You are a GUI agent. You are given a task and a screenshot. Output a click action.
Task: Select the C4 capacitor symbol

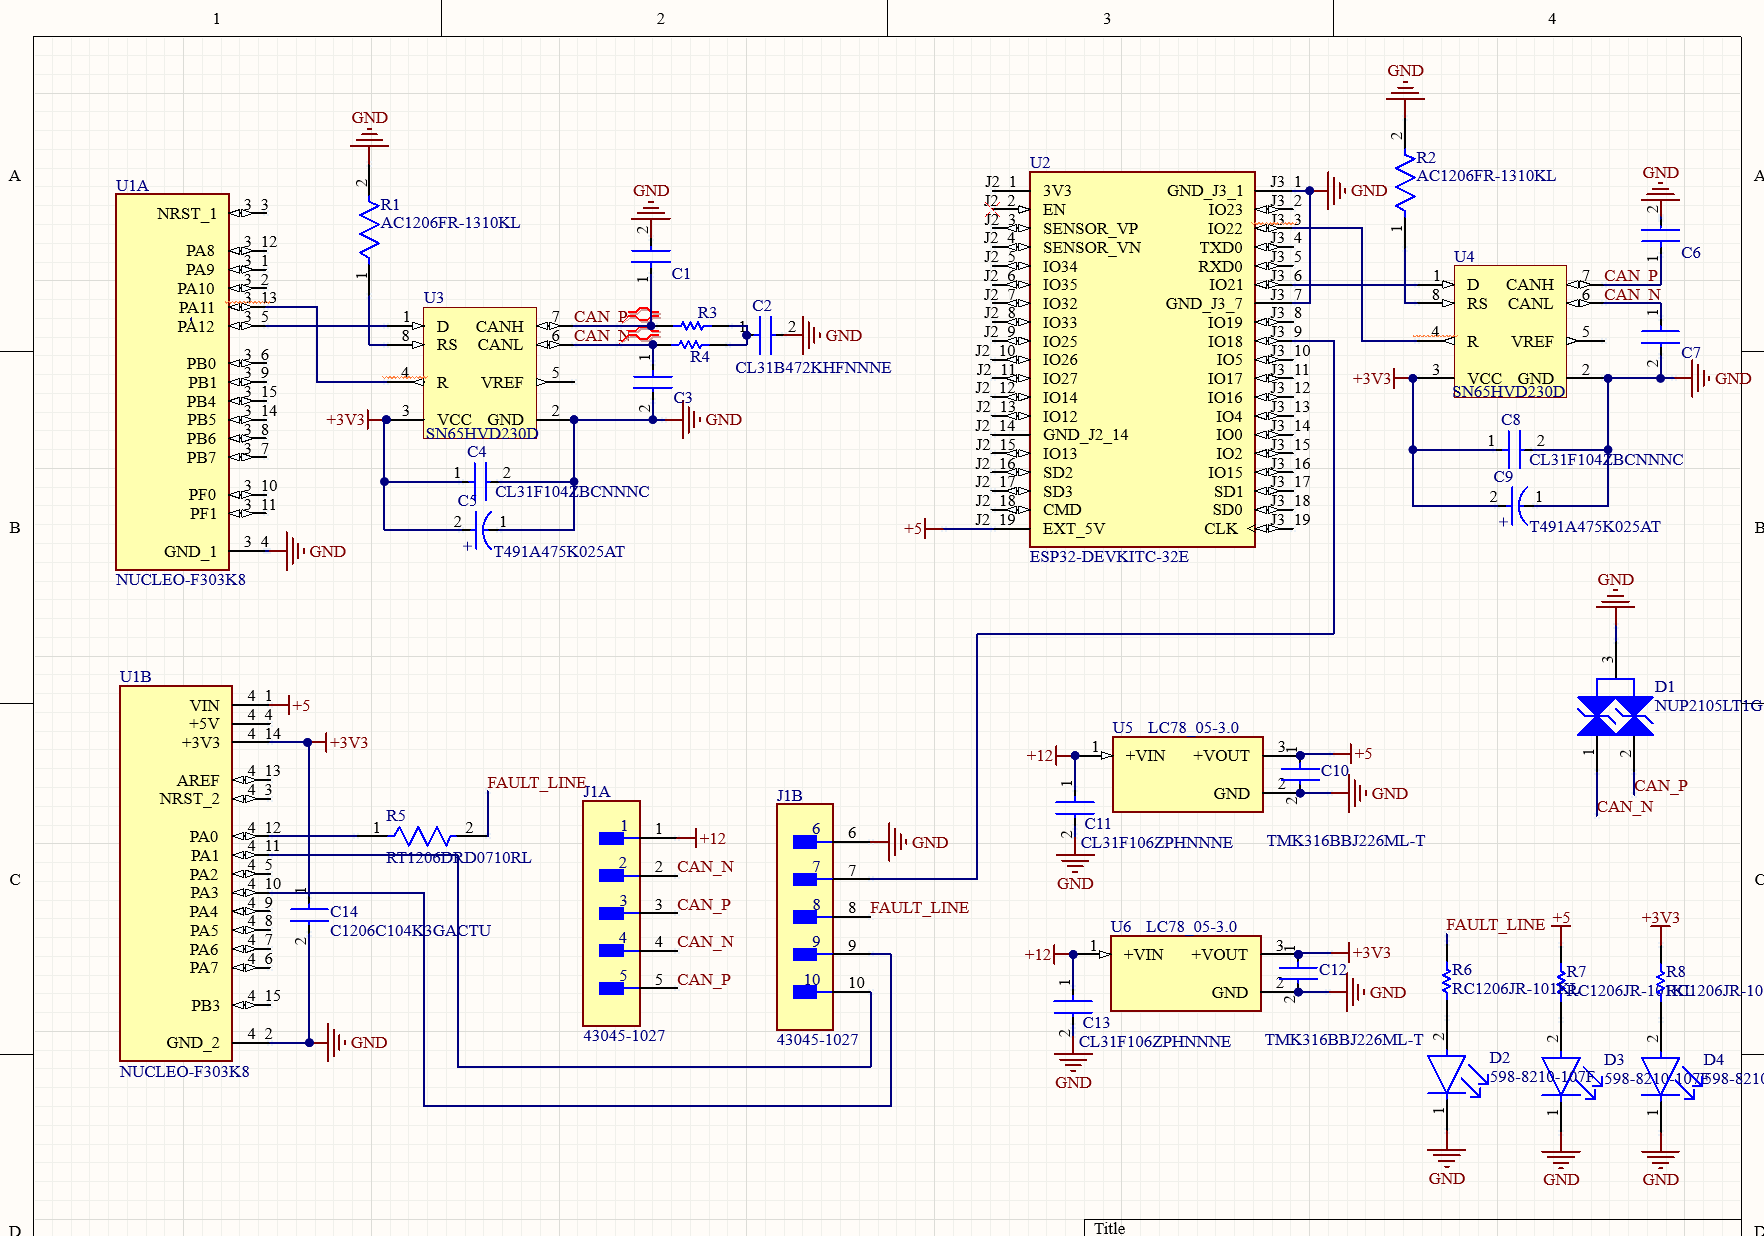(480, 481)
